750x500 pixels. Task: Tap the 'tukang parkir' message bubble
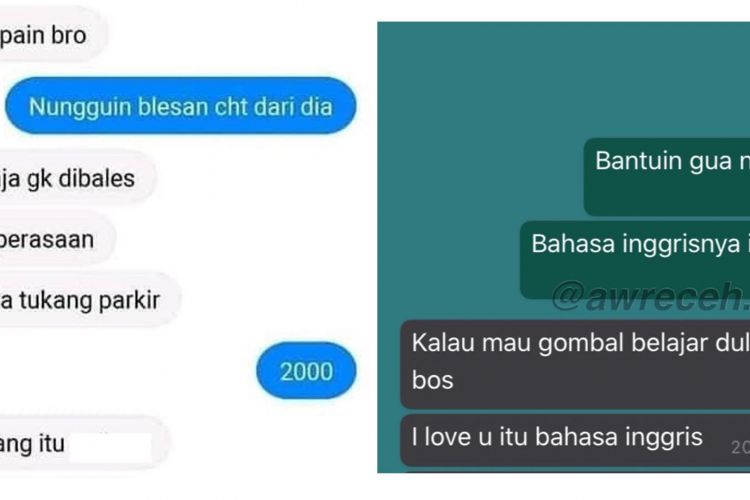point(89,300)
